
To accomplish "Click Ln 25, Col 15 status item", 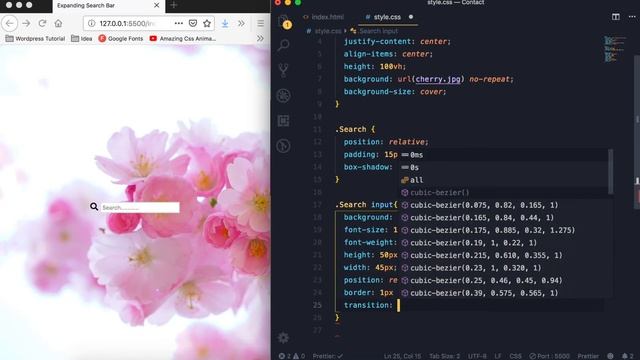I will pyautogui.click(x=402, y=356).
